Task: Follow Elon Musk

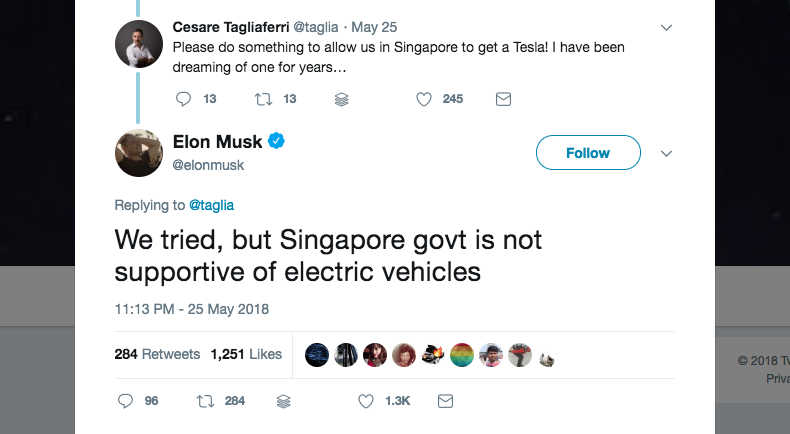Action: [x=587, y=153]
